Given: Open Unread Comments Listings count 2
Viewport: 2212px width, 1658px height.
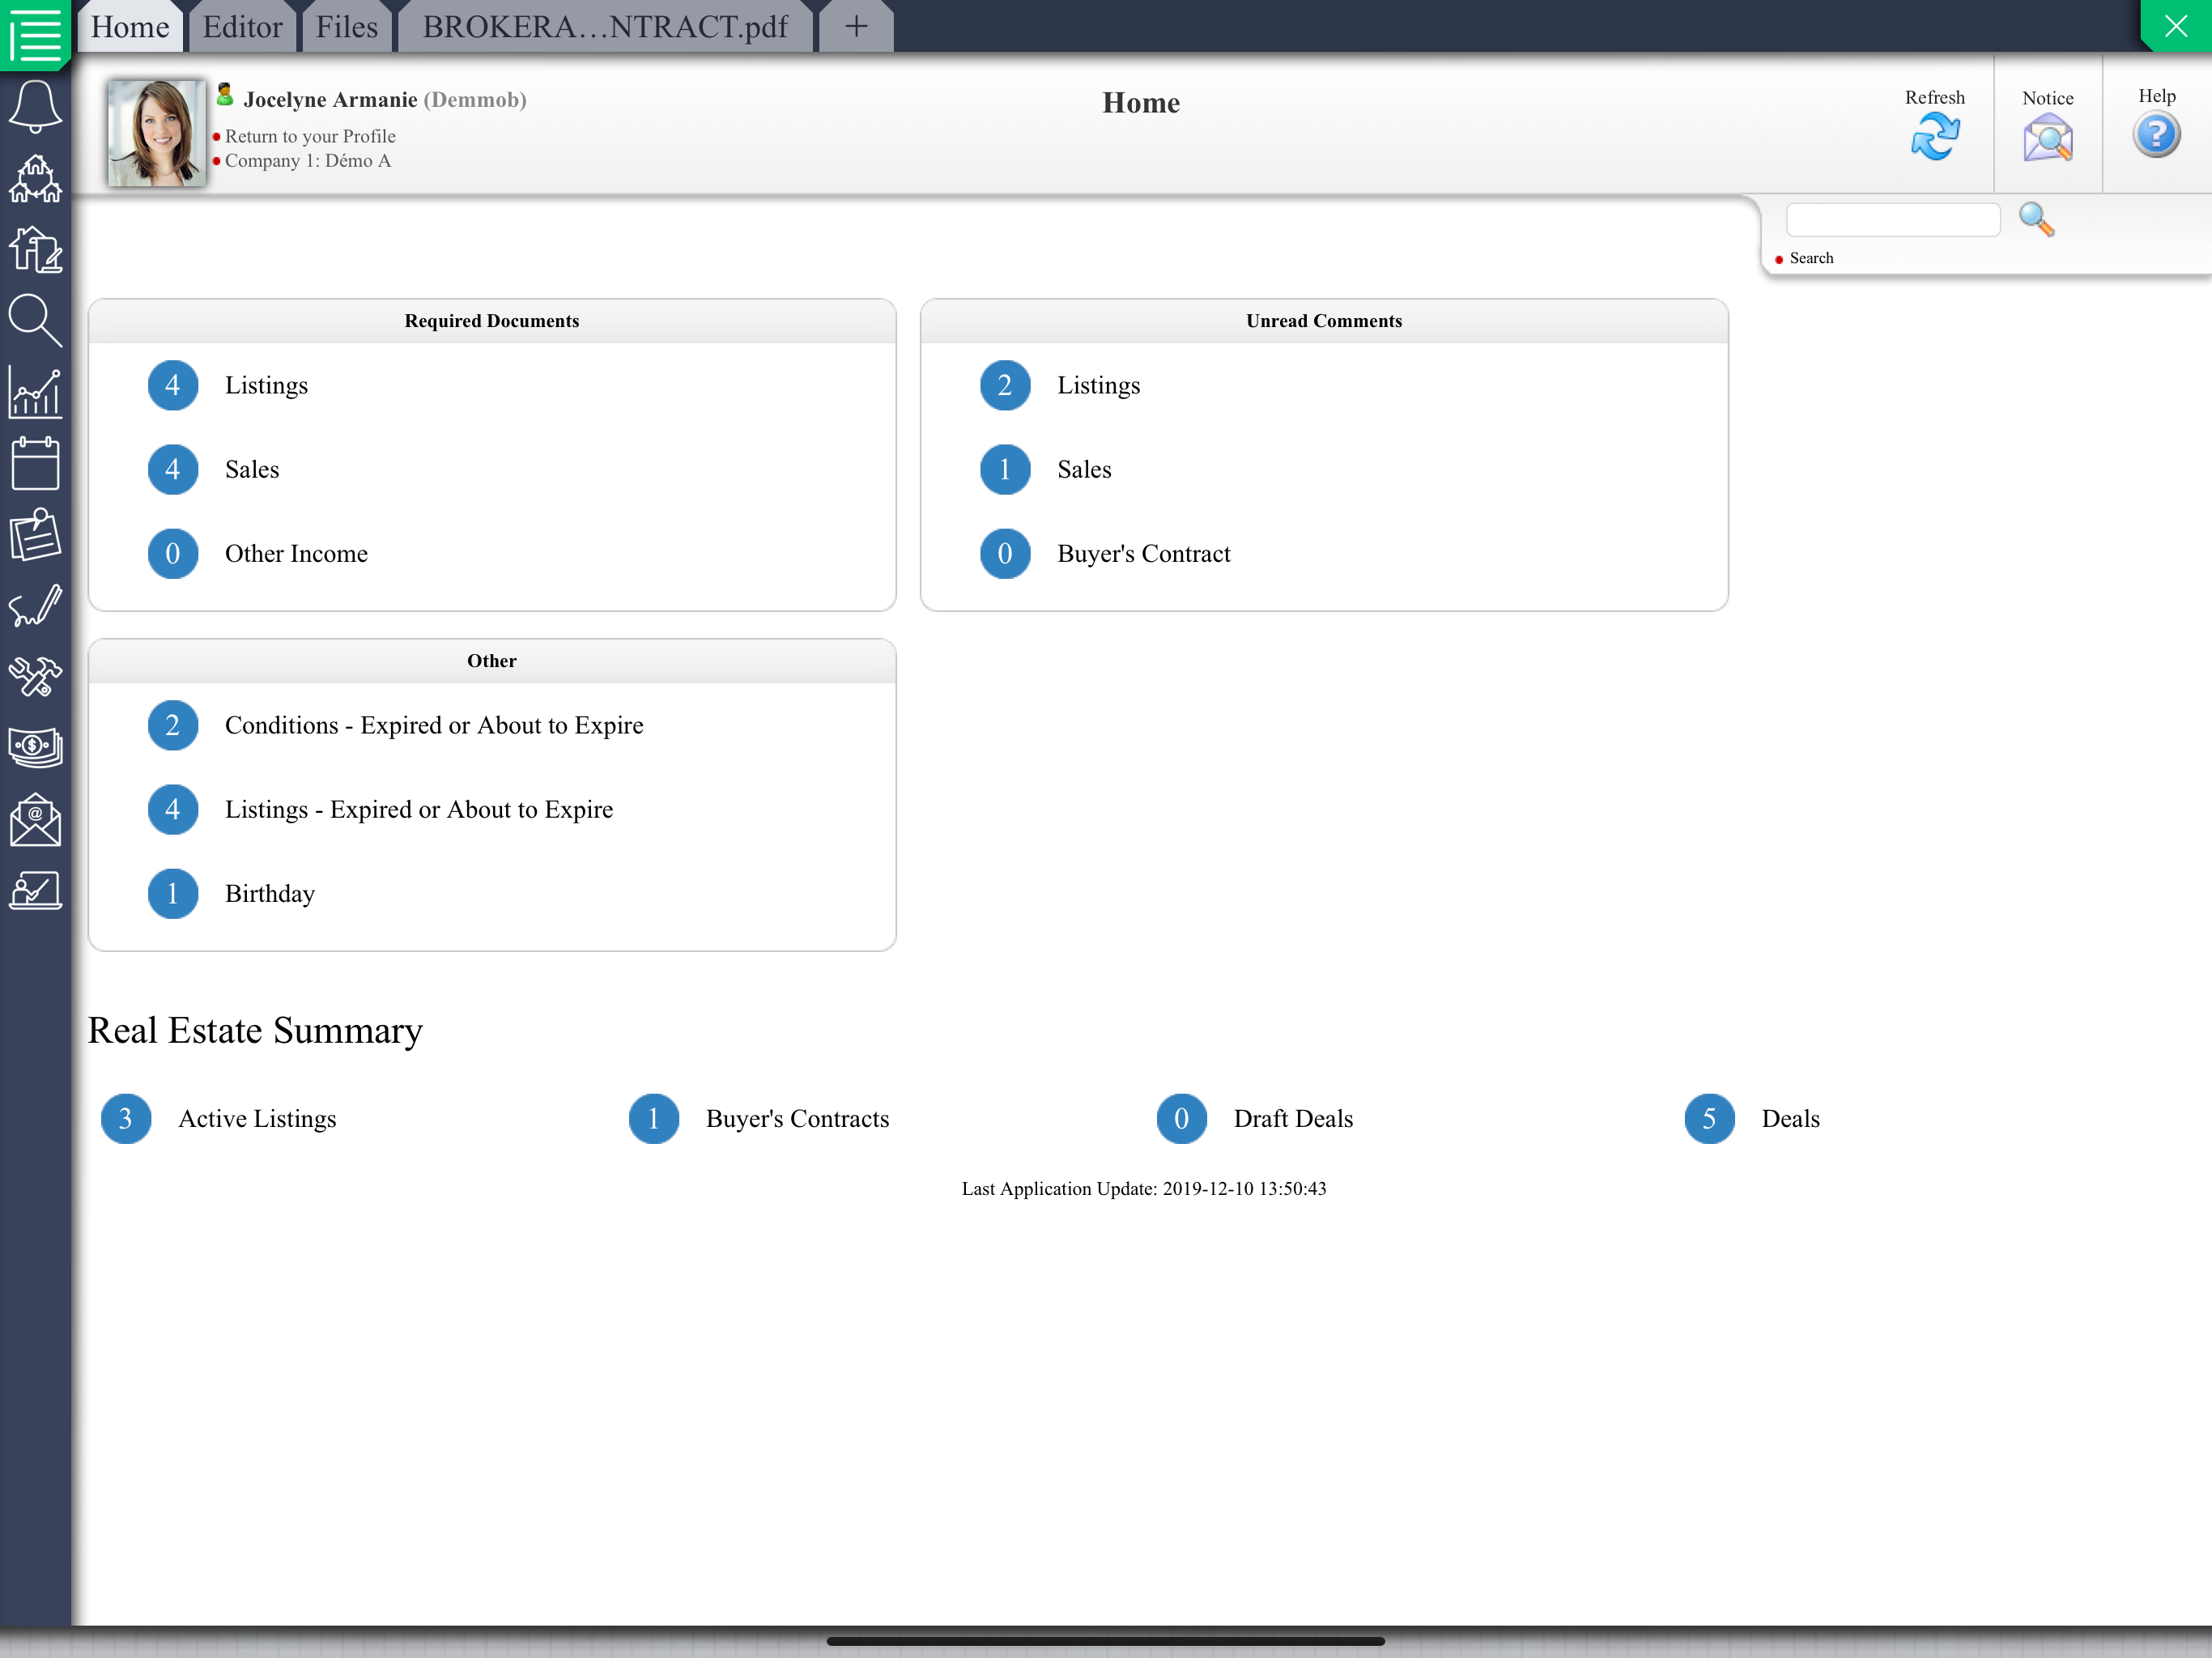Looking at the screenshot, I should coord(1005,385).
